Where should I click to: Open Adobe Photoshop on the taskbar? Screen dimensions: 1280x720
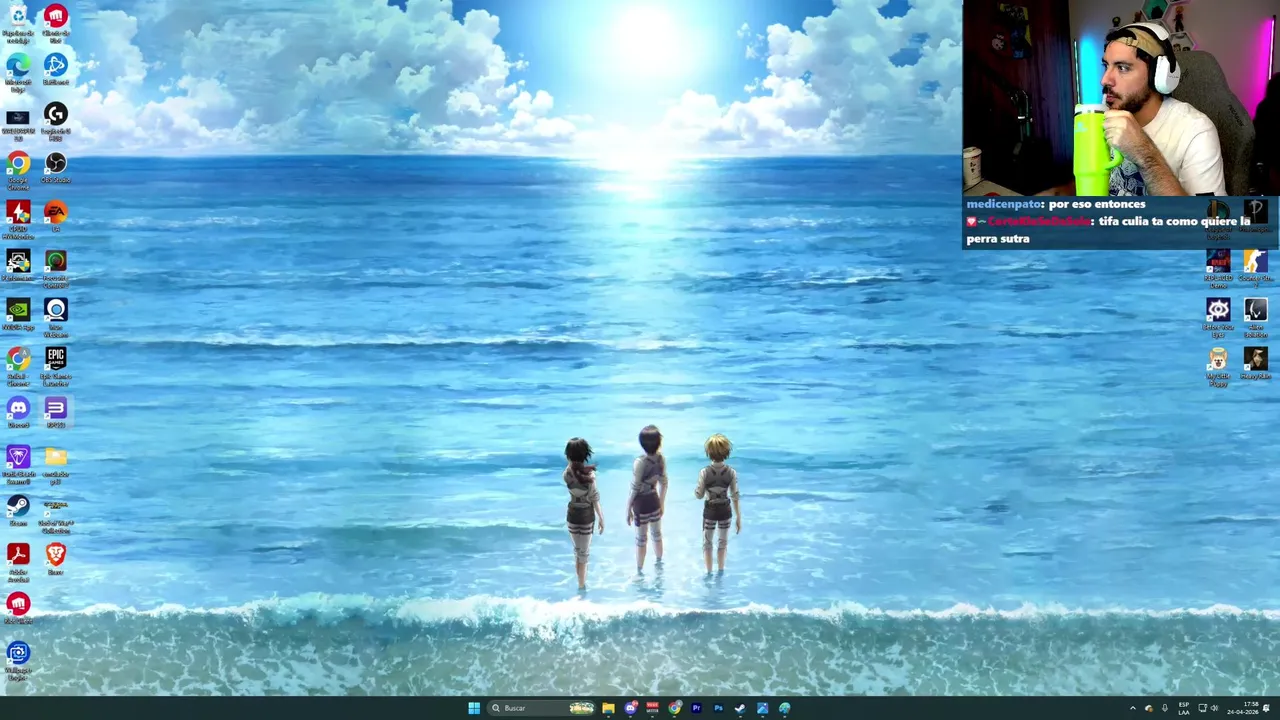(718, 708)
